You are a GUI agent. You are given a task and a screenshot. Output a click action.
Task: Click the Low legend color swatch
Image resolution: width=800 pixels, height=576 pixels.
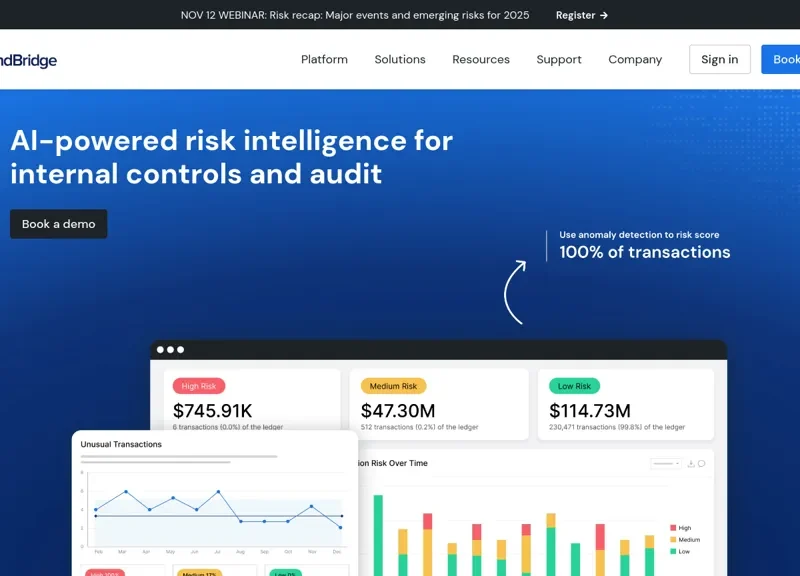pyautogui.click(x=672, y=549)
